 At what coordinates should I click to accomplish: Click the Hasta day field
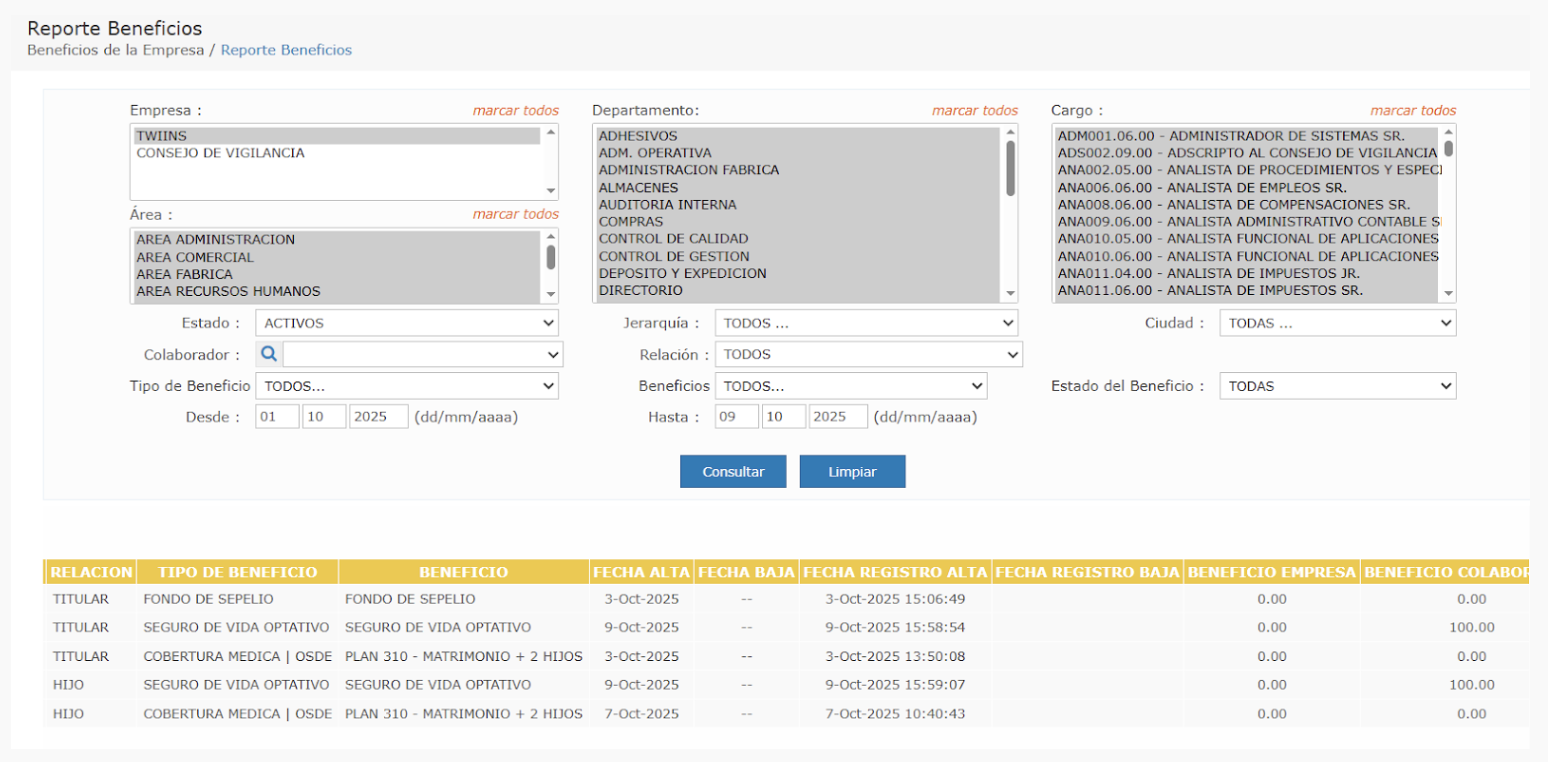(x=737, y=417)
